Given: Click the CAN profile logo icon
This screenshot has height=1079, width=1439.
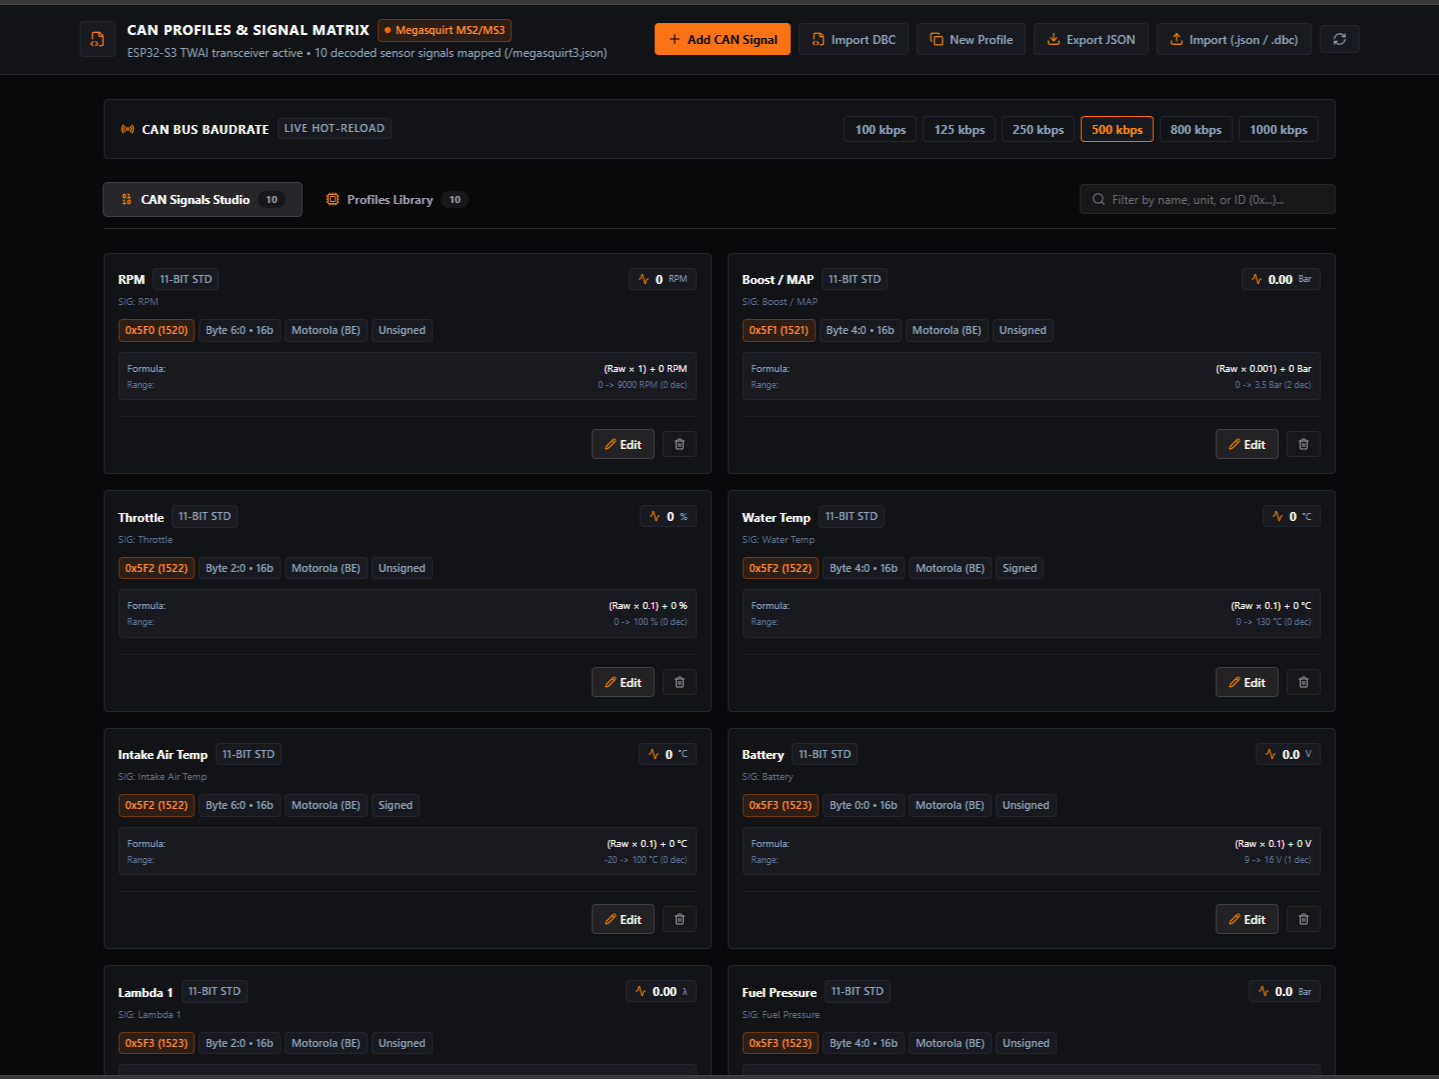Looking at the screenshot, I should click(x=97, y=39).
